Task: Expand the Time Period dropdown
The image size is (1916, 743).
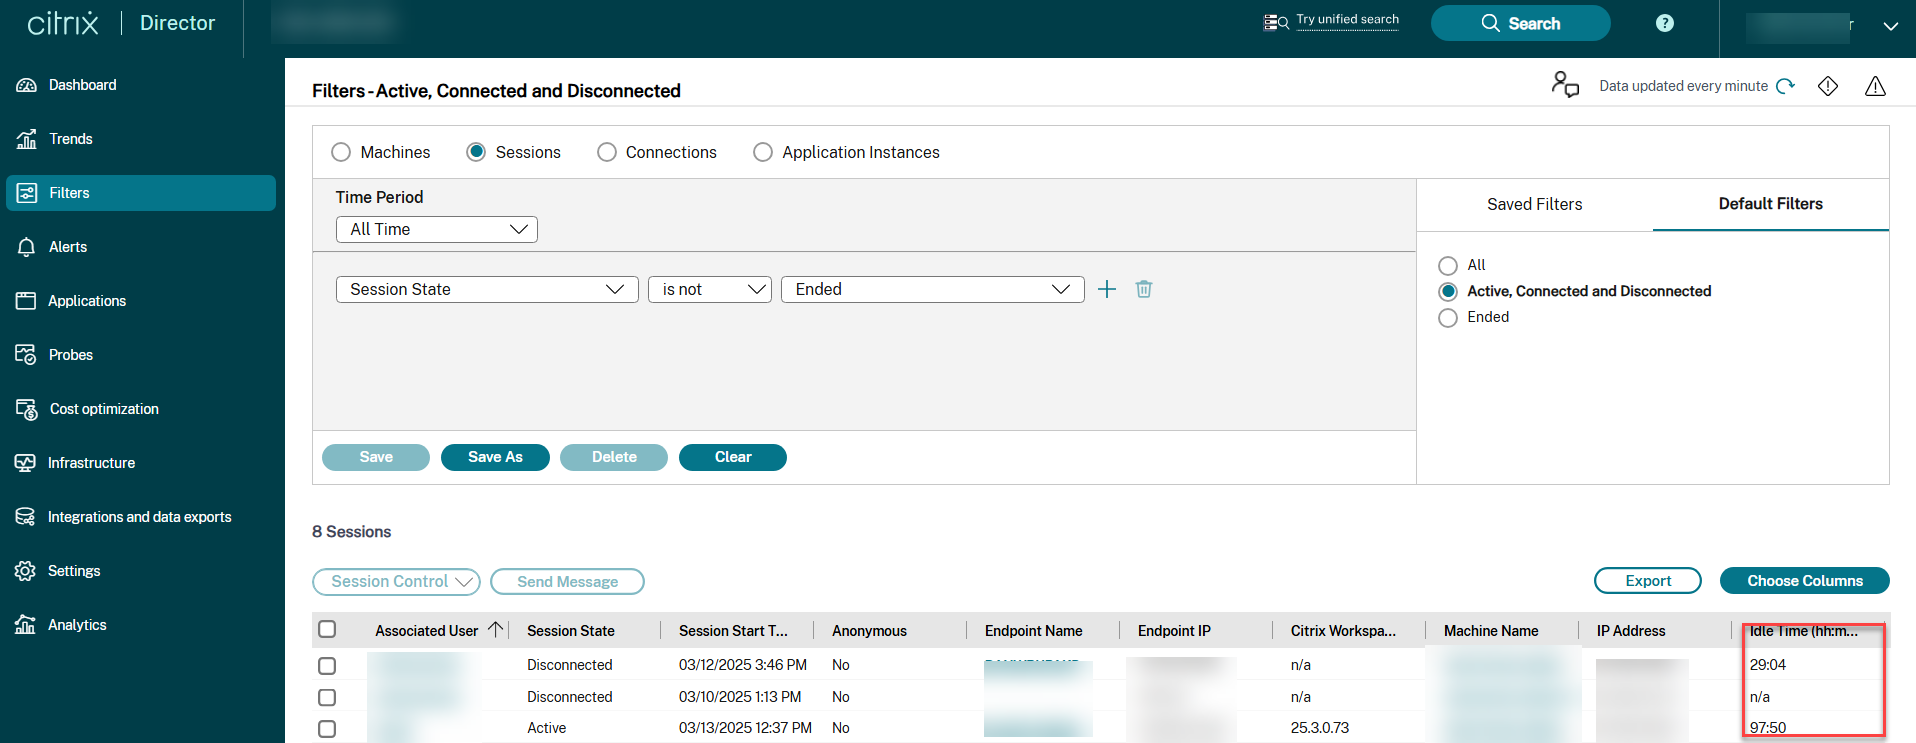Action: point(437,229)
